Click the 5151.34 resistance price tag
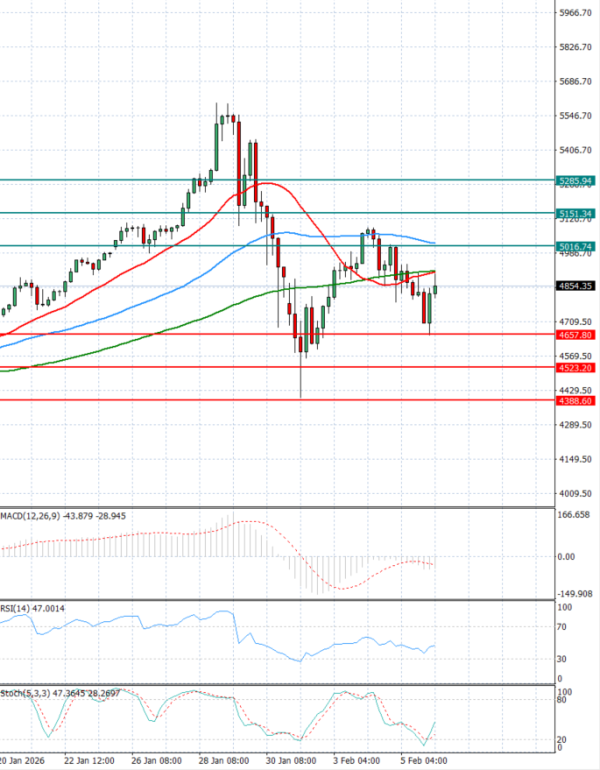The image size is (600, 770). 575,213
